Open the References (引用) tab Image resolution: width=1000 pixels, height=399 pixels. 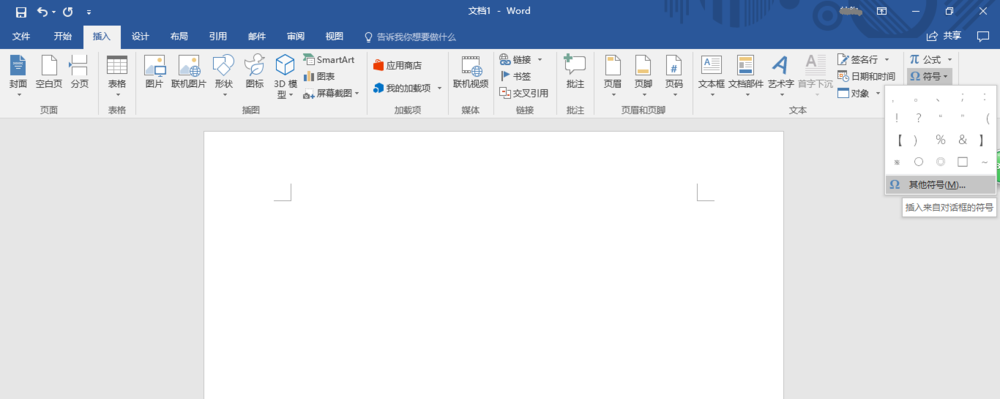pyautogui.click(x=217, y=36)
